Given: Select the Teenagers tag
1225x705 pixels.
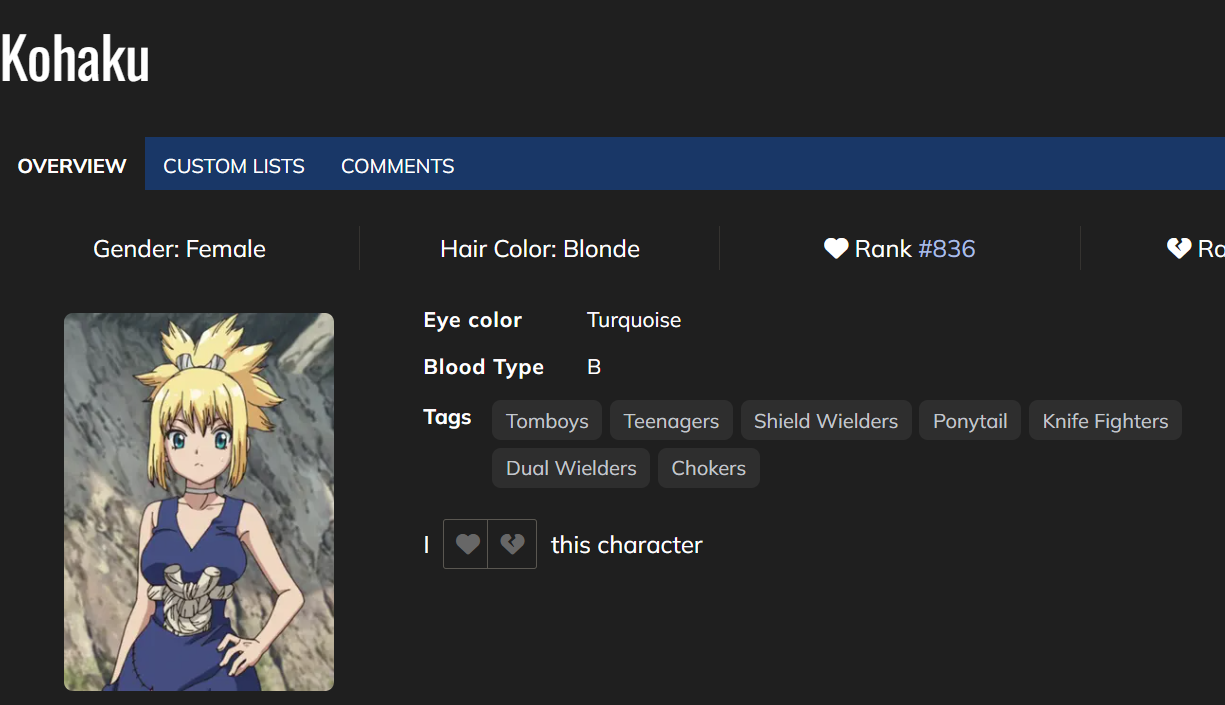Looking at the screenshot, I should pyautogui.click(x=671, y=421).
